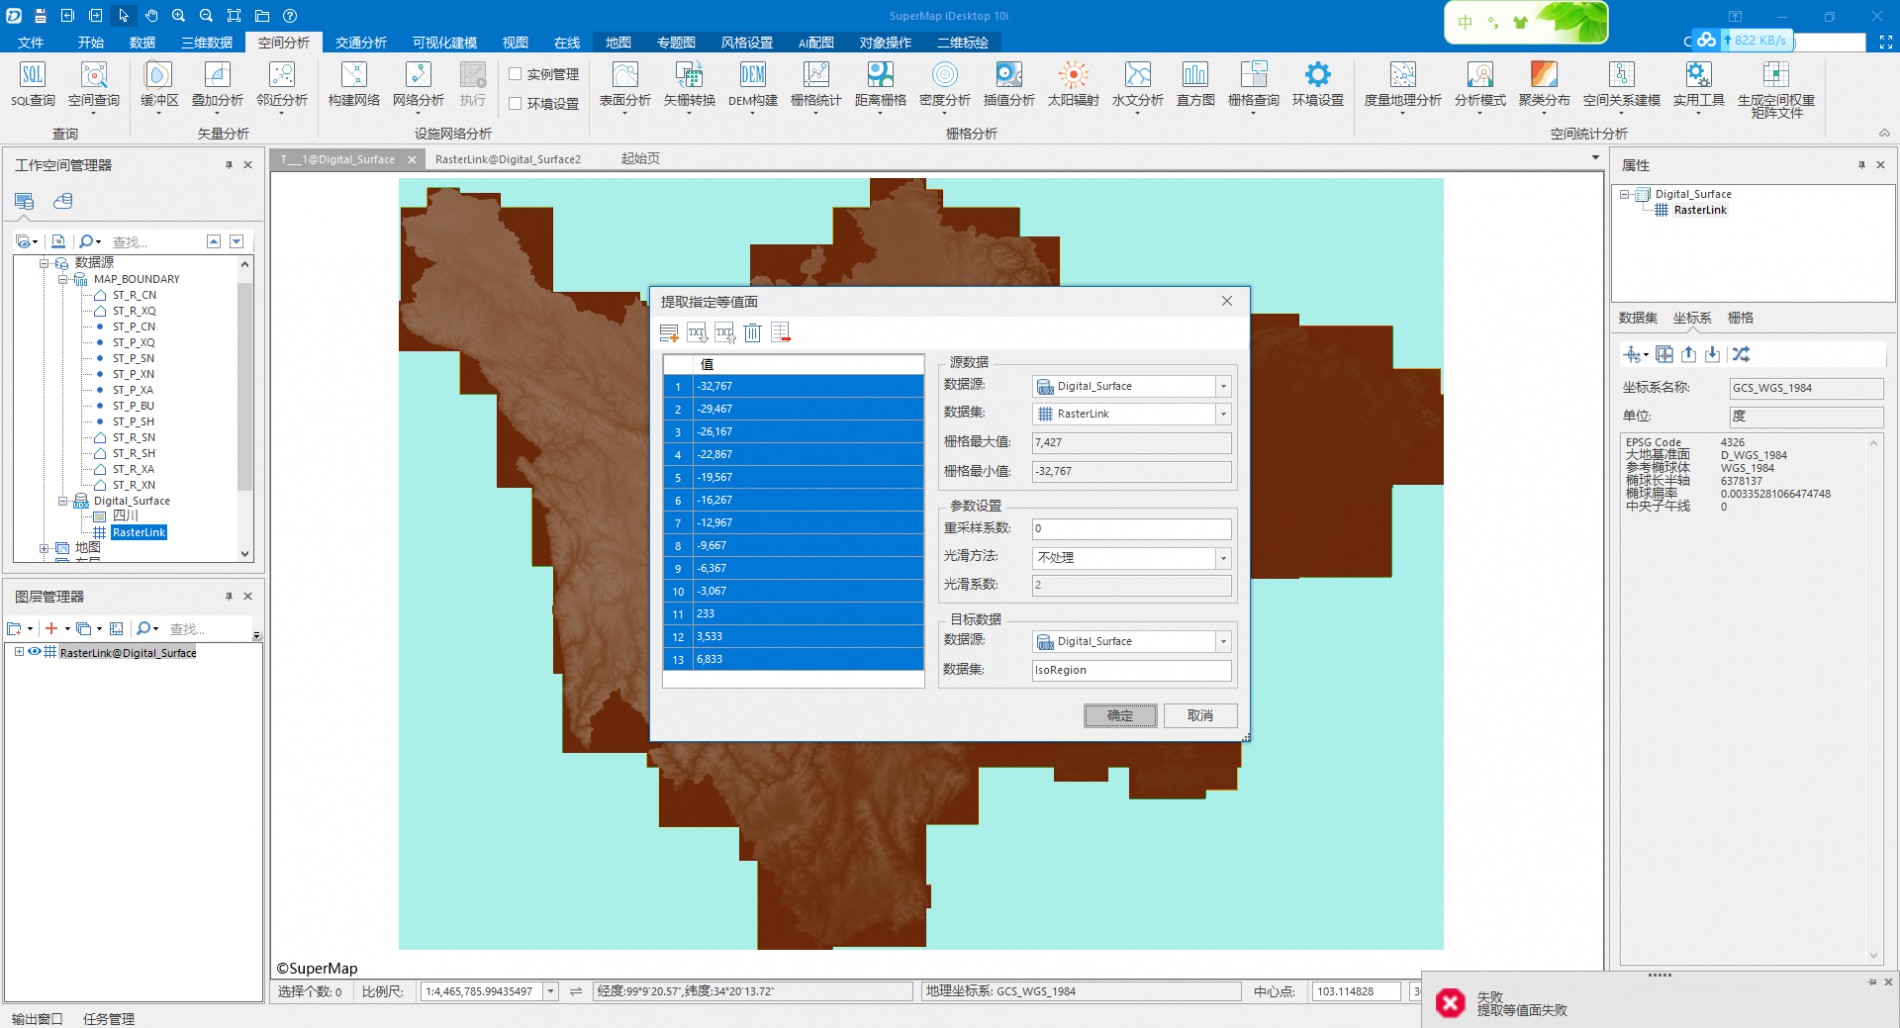Open the SQL查询 tool
Viewport: 1900px width, 1028px height.
(x=33, y=85)
